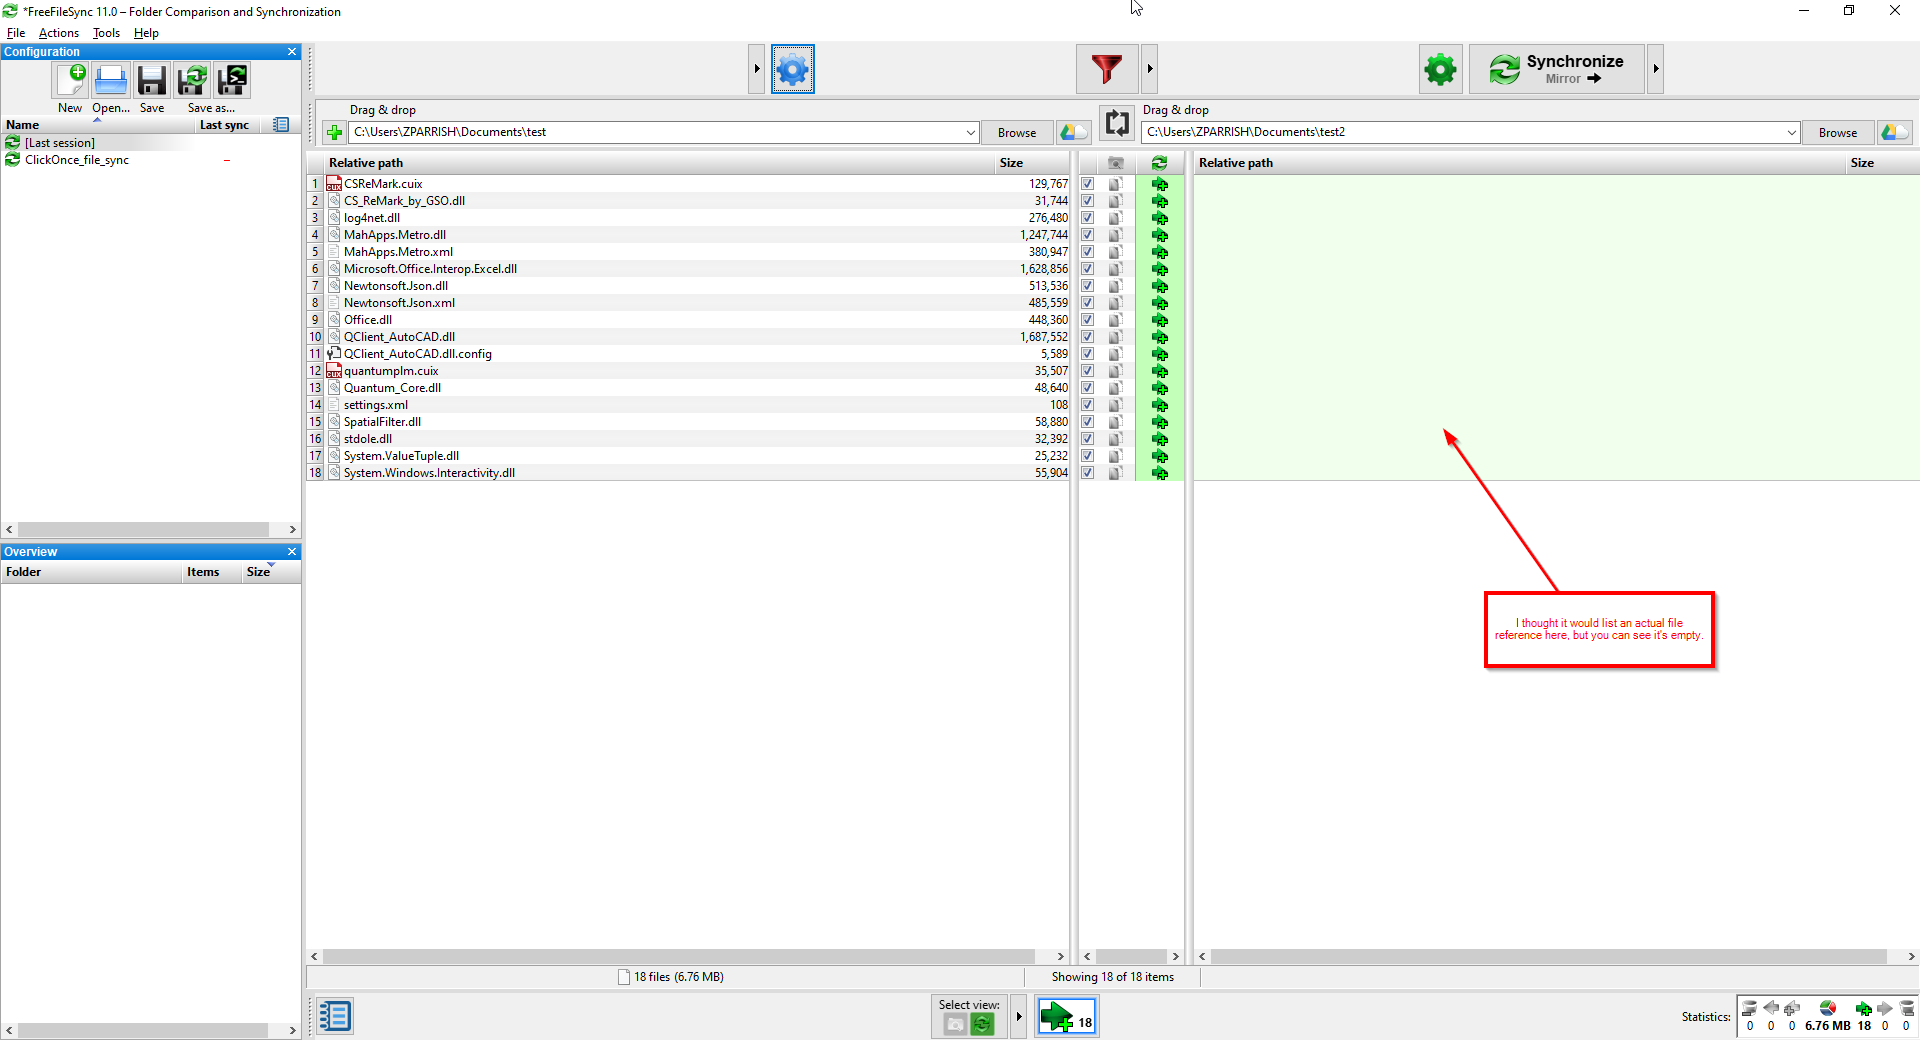This screenshot has width=1920, height=1040.
Task: Change sync direction for CSReMark.cuix
Action: click(1159, 184)
